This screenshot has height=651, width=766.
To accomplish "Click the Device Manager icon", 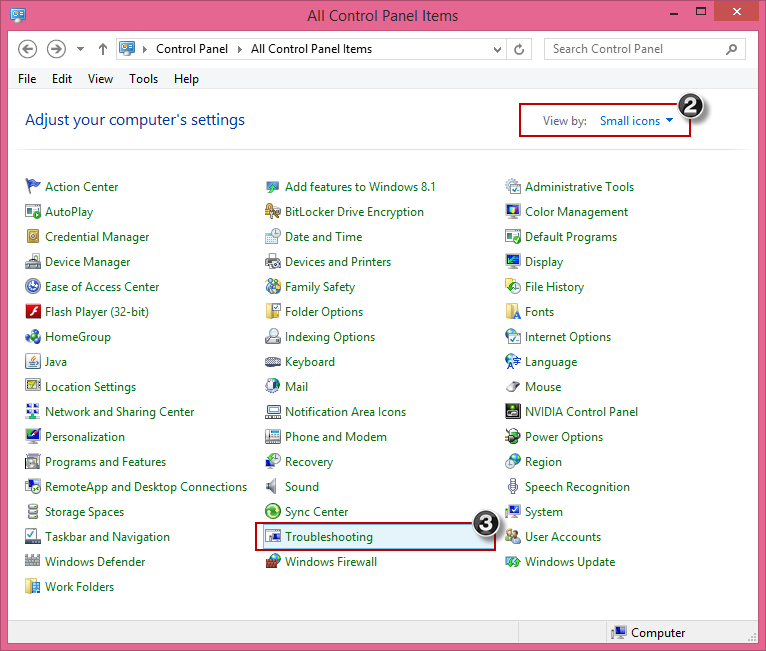I will tap(33, 261).
